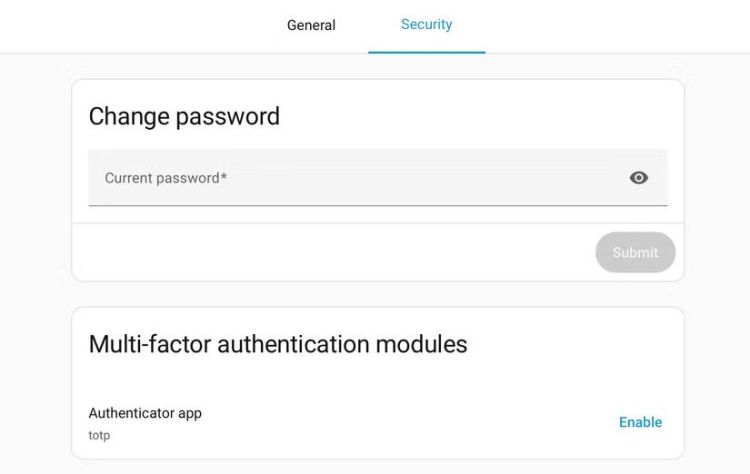The width and height of the screenshot is (750, 474).
Task: Toggle password visibility eye icon
Action: click(639, 178)
